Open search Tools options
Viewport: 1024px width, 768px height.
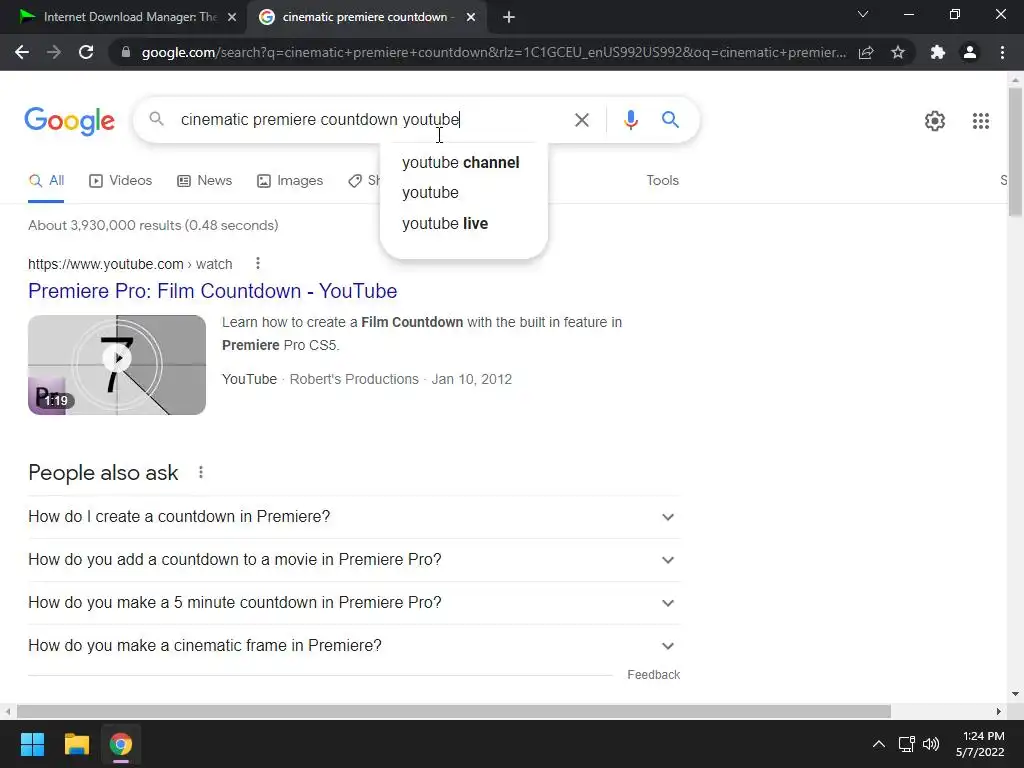tap(662, 181)
